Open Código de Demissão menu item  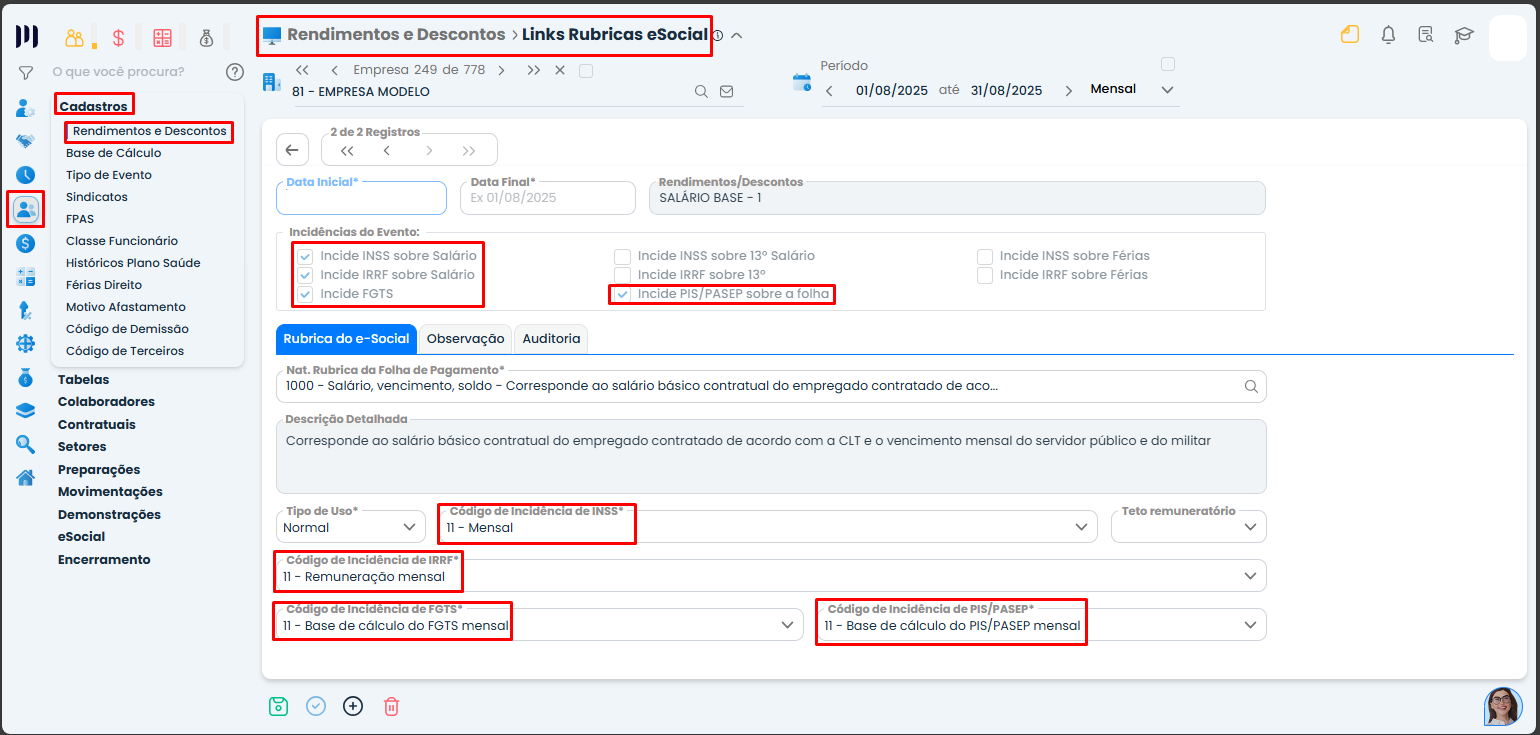click(127, 329)
